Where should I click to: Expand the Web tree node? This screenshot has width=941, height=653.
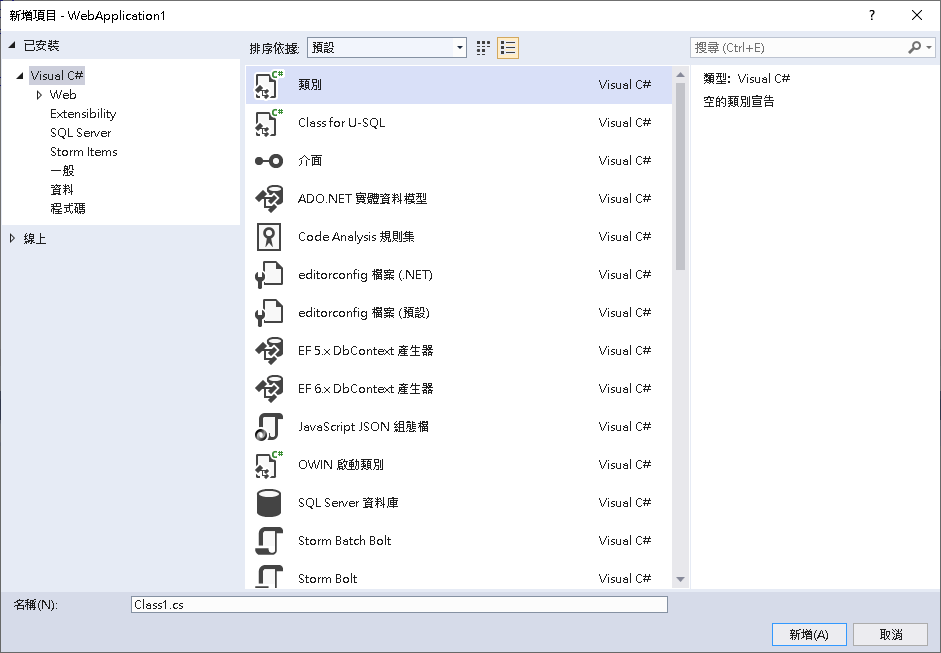click(x=39, y=95)
